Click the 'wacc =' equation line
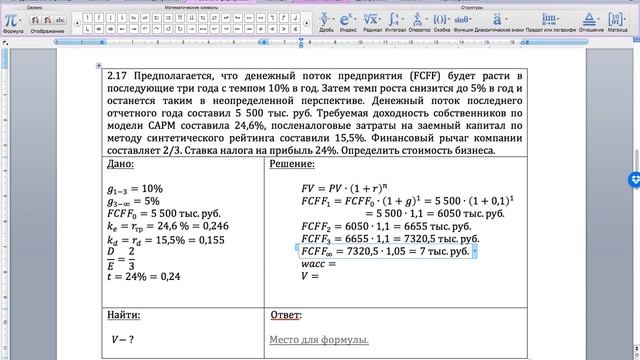Image resolution: width=640 pixels, height=360 pixels. coord(318,264)
